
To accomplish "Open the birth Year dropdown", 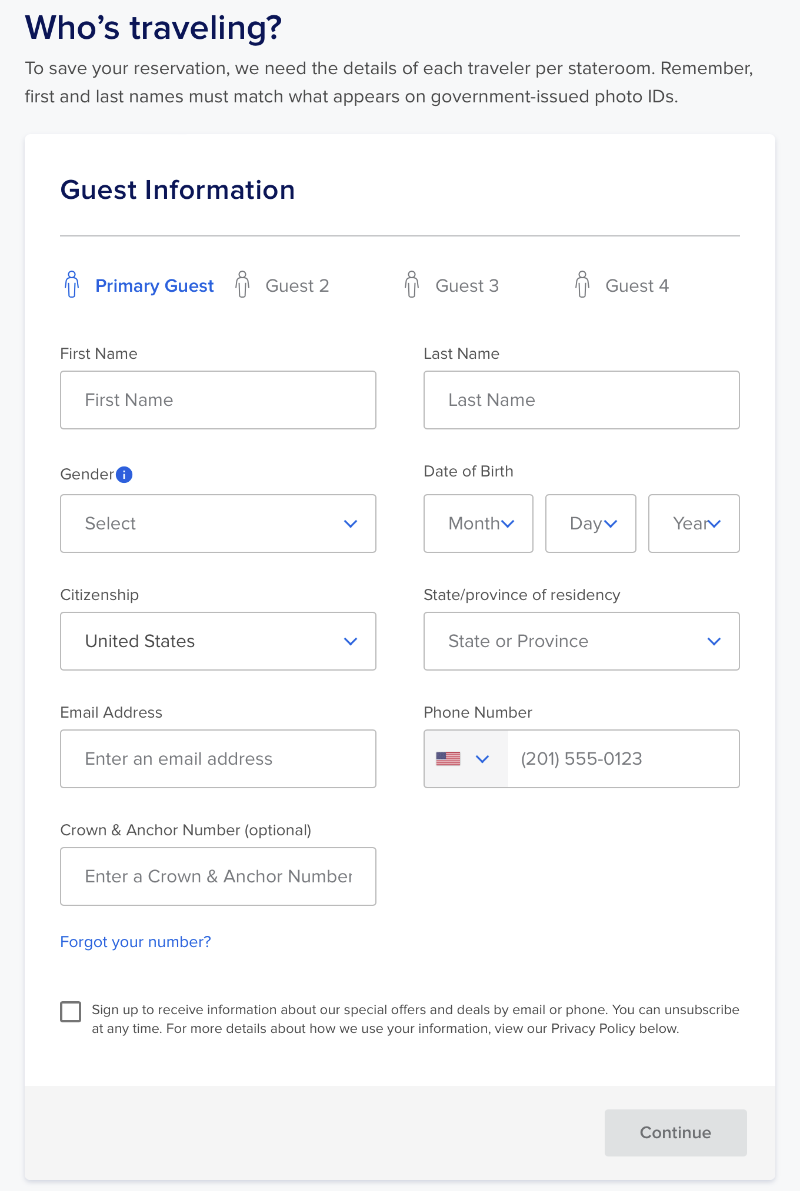I will 693,523.
